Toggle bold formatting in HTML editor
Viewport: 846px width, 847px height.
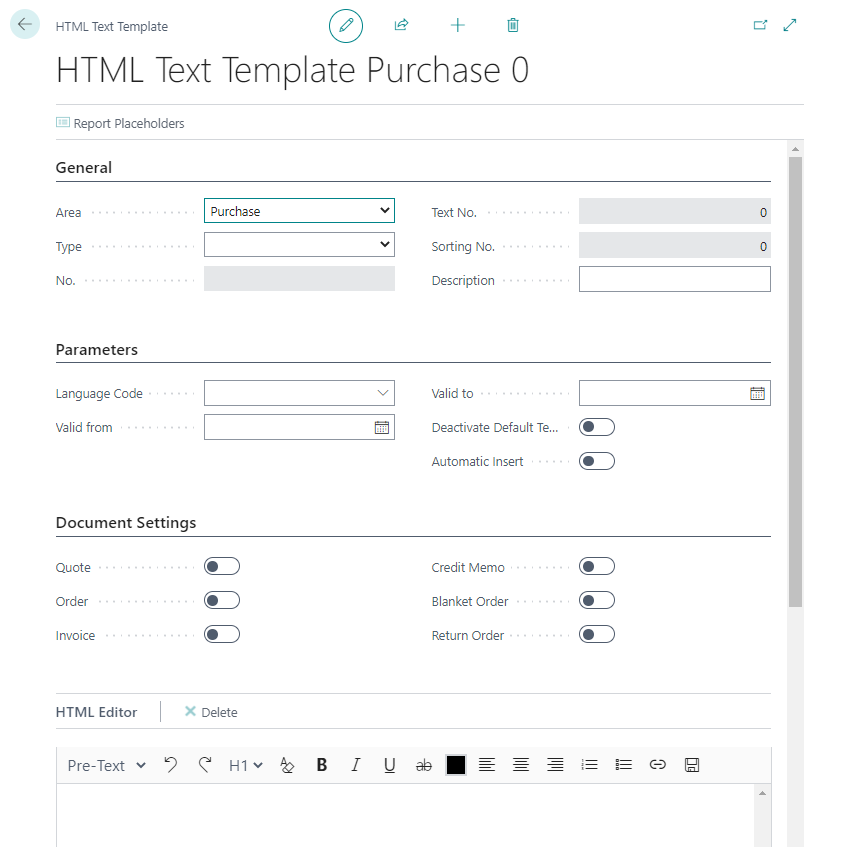[x=322, y=765]
